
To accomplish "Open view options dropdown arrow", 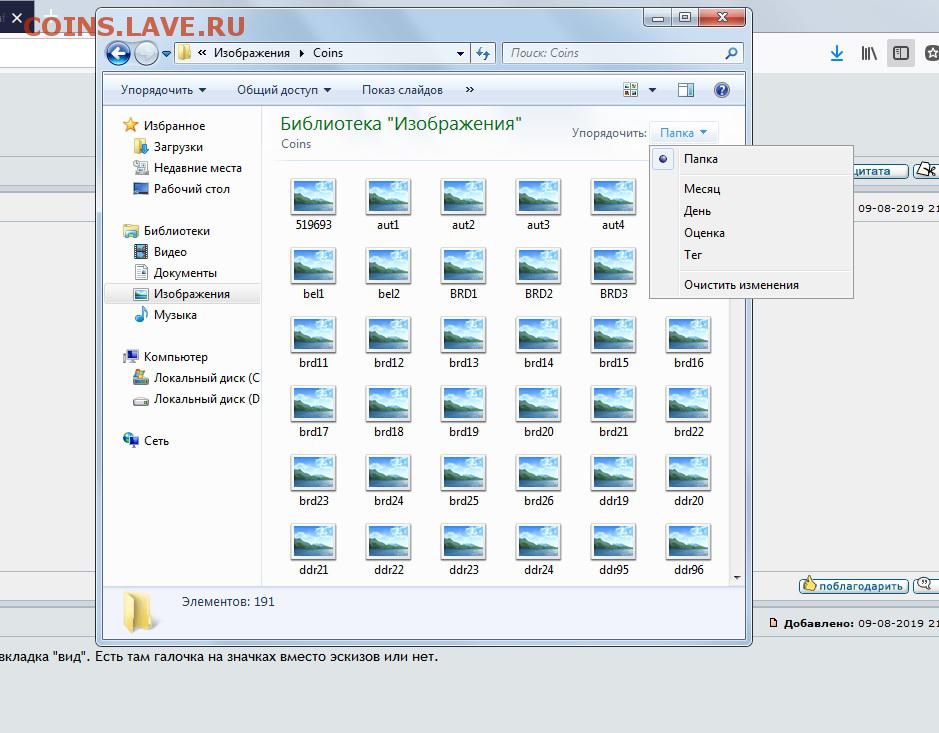I will pyautogui.click(x=652, y=90).
